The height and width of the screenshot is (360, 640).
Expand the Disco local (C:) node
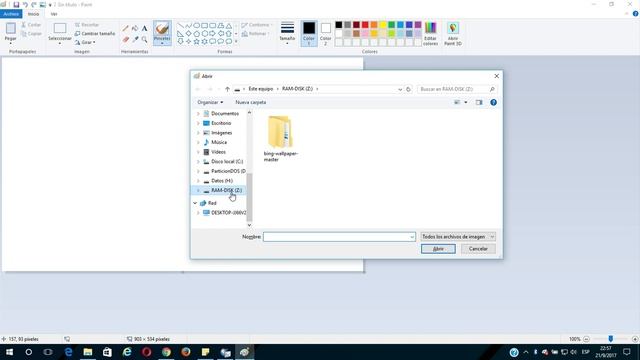pos(198,162)
